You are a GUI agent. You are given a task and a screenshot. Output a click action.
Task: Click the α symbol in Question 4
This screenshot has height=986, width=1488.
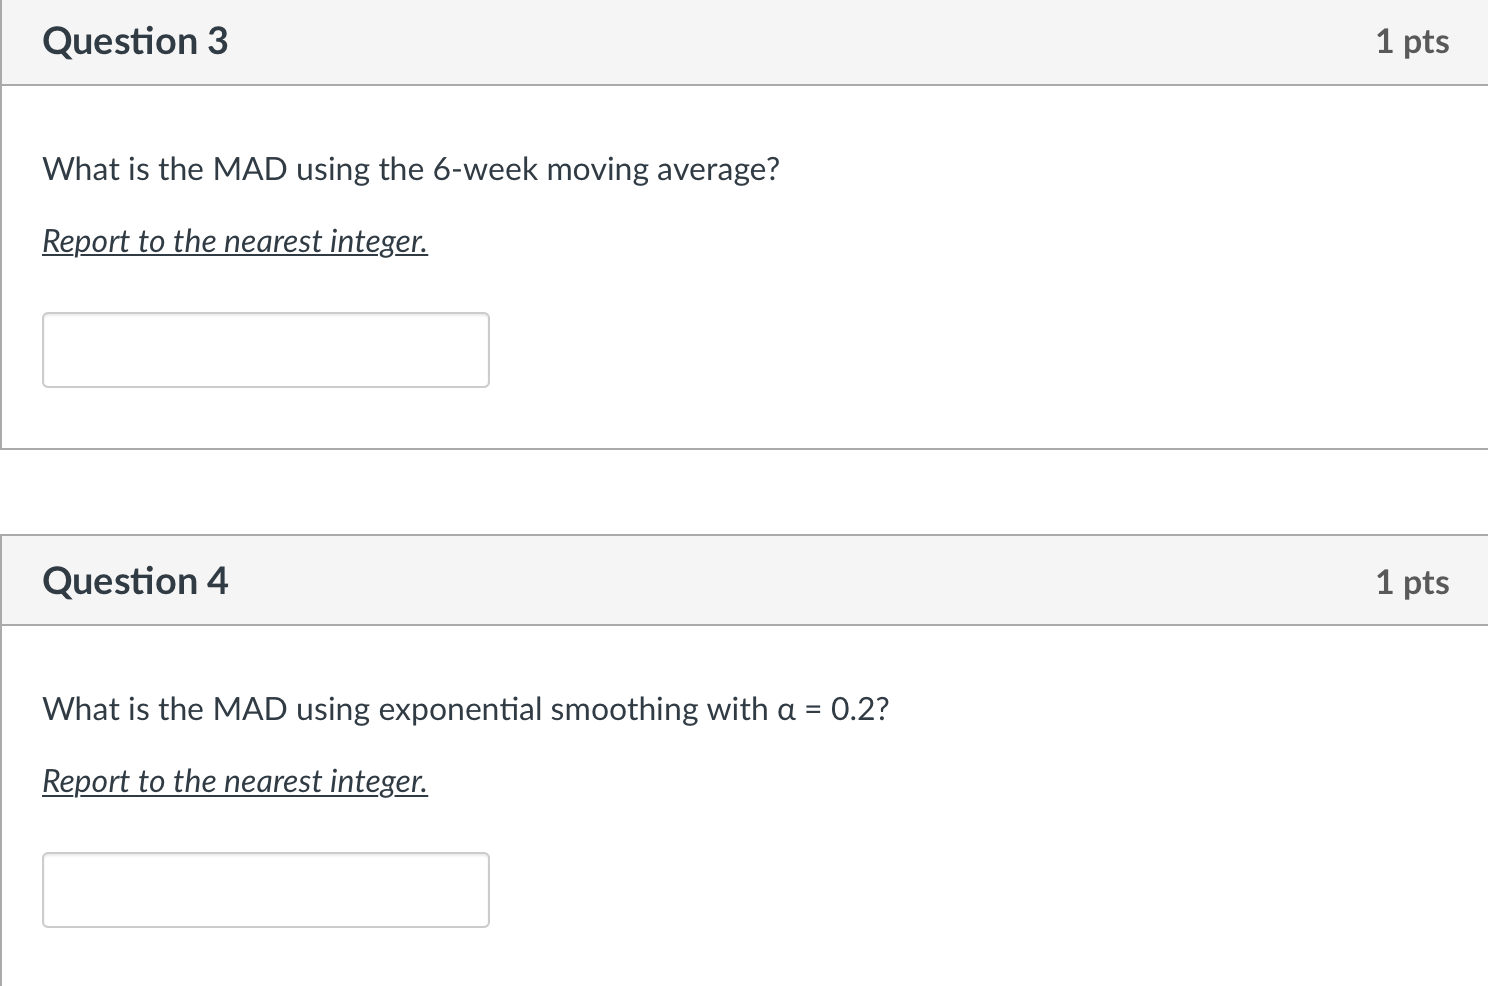pos(786,710)
